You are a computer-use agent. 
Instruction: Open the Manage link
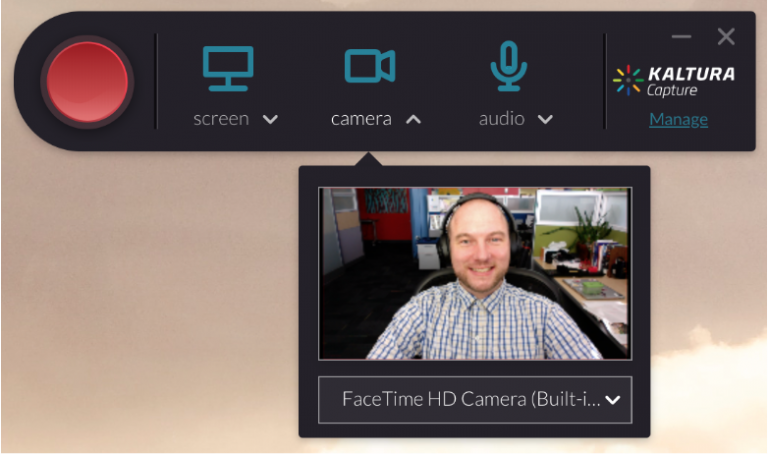tap(678, 120)
